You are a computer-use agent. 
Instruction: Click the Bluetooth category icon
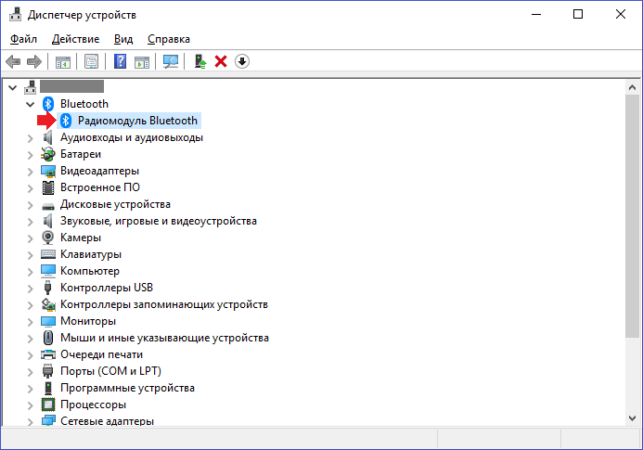click(48, 104)
